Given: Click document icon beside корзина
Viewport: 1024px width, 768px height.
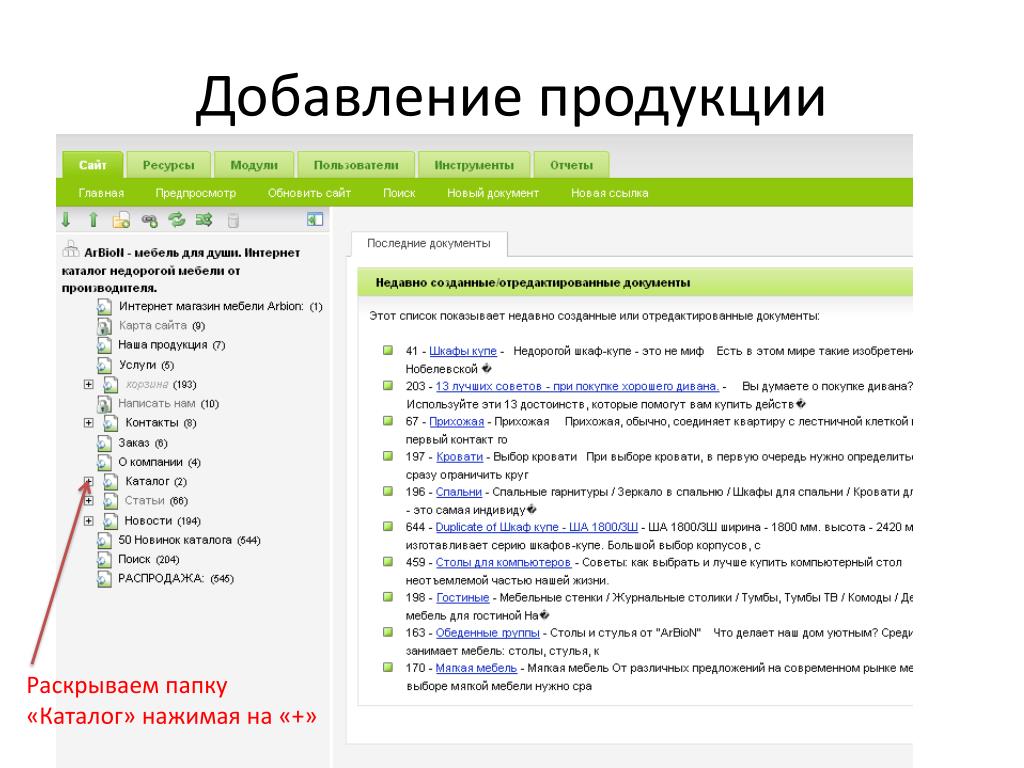Looking at the screenshot, I should pos(111,385).
